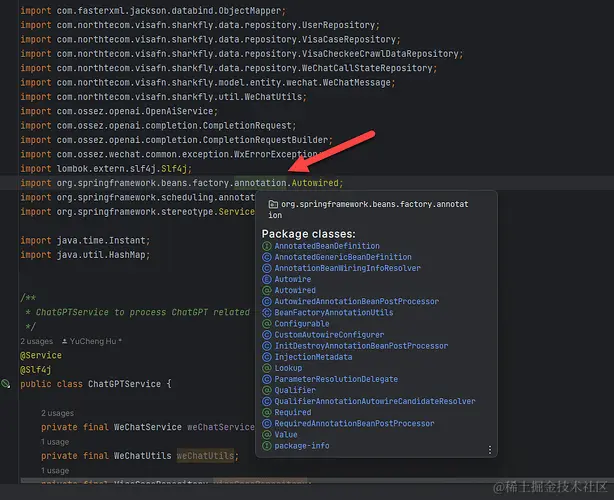The image size is (614, 500).
Task: Click the @Service annotation
Action: (41, 356)
